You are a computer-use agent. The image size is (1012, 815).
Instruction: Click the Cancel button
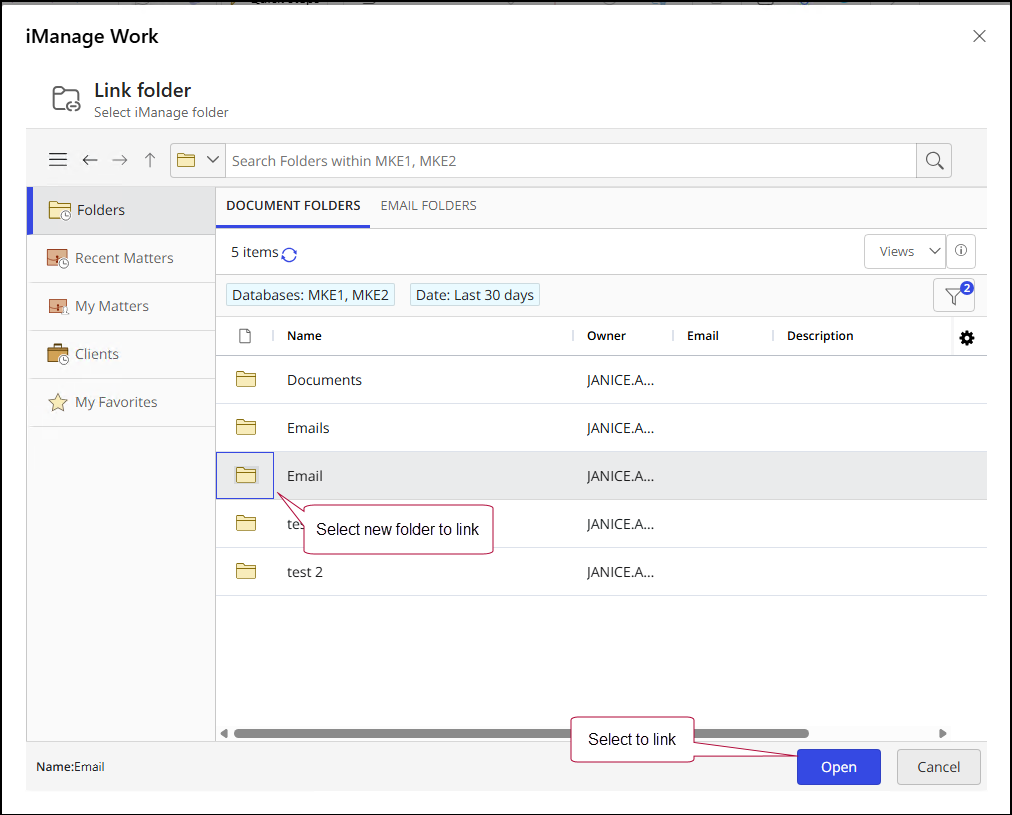click(938, 767)
